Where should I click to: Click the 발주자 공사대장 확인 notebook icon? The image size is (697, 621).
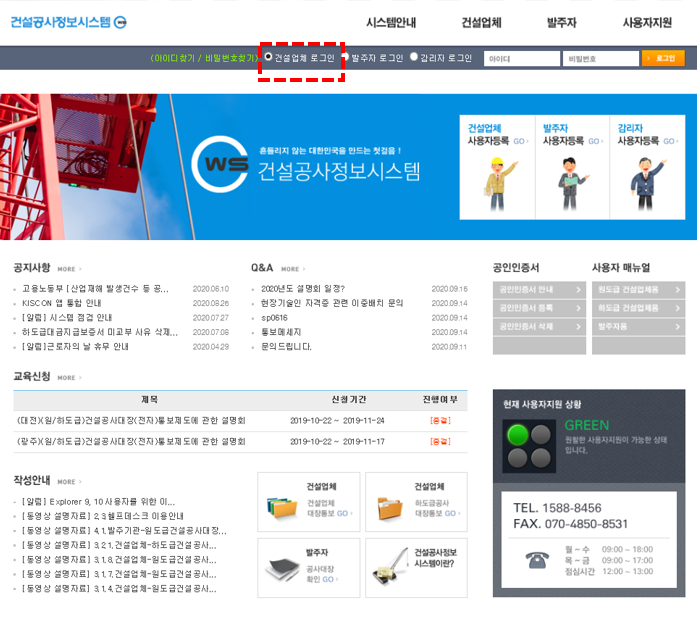[x=282, y=569]
